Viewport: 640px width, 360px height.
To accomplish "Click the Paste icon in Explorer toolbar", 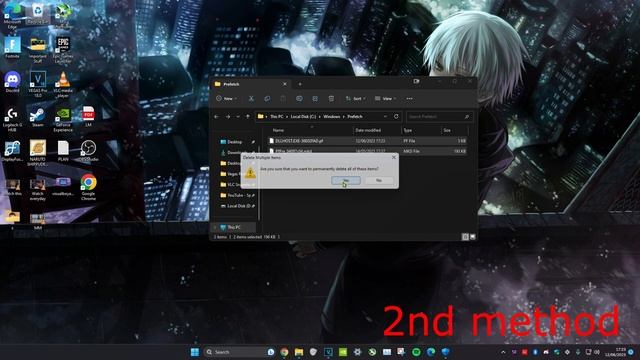I will pos(283,99).
